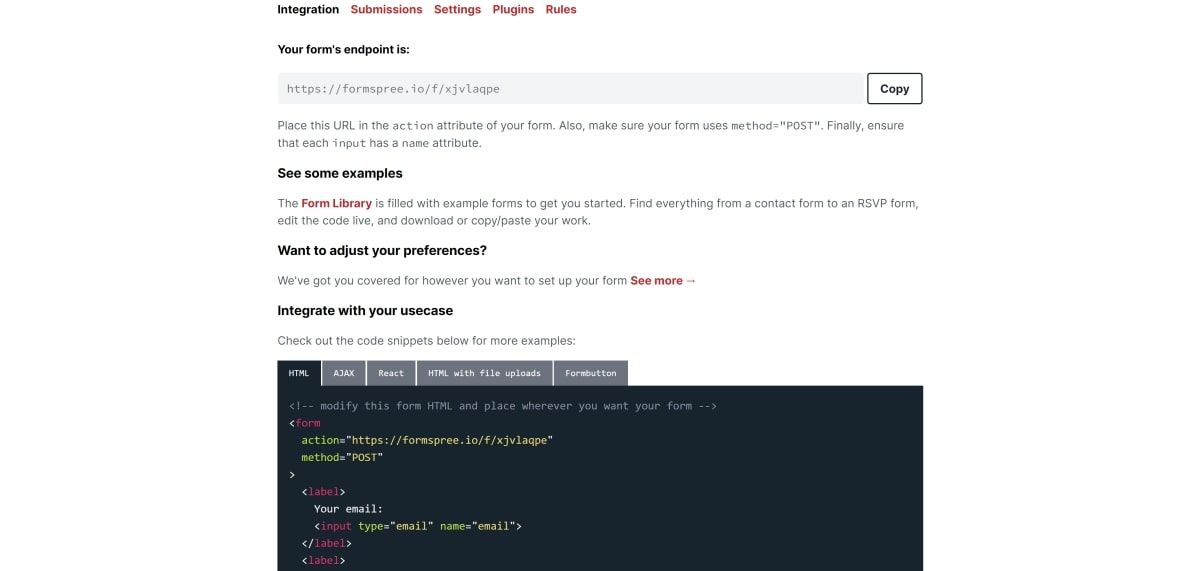Image resolution: width=1200 pixels, height=571 pixels.
Task: Open the Form Library link
Action: tap(336, 203)
